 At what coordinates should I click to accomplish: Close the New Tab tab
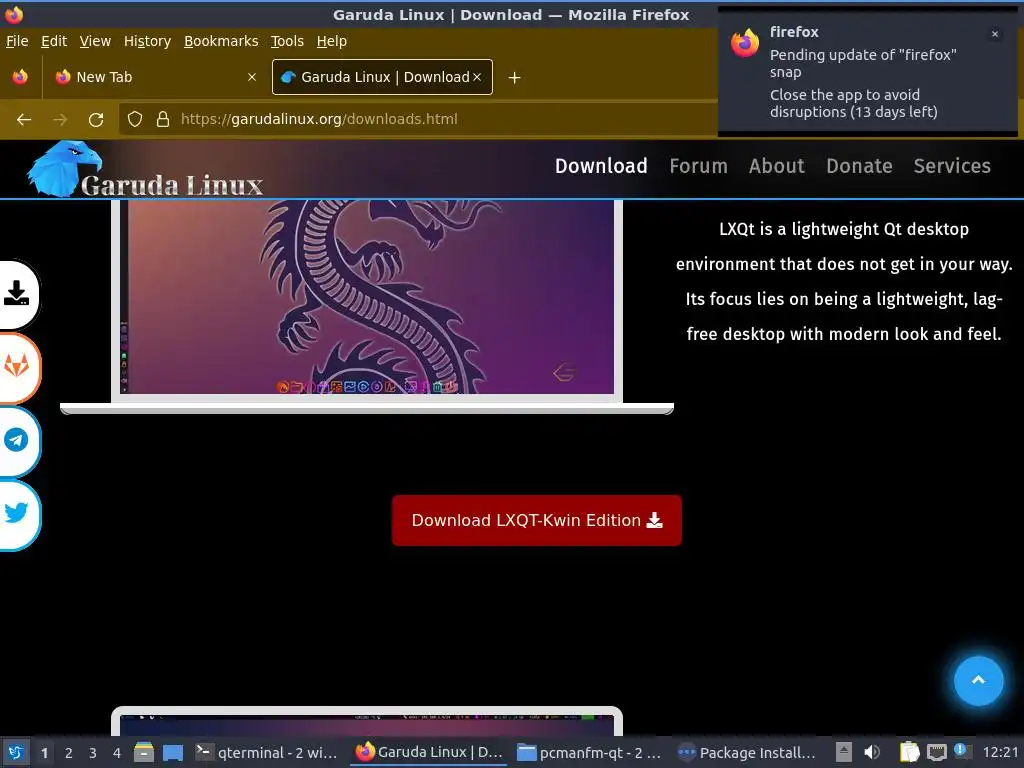252,77
